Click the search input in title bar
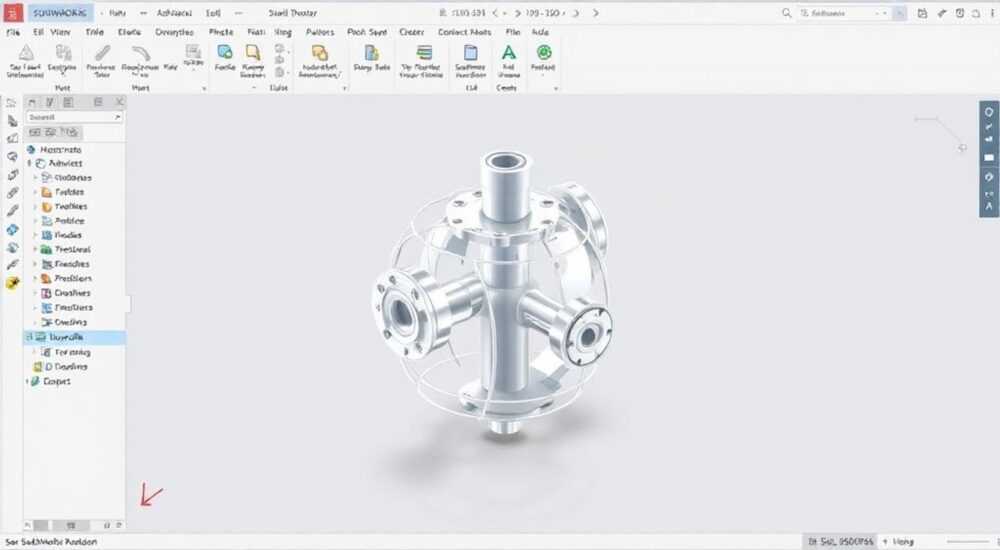Viewport: 1000px width, 550px height. coord(845,13)
